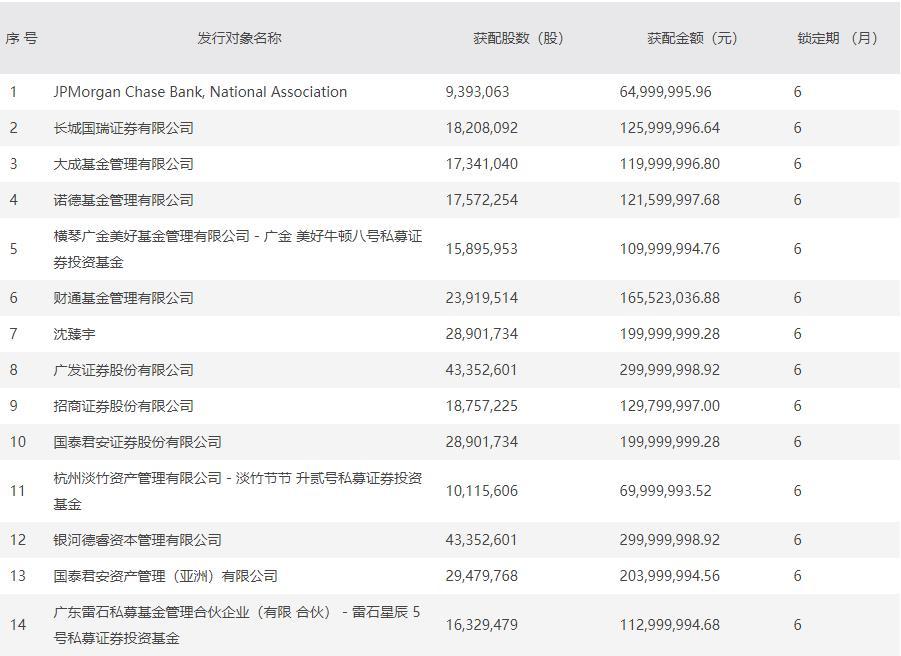Select the 长城国瑞证券有限公司 name cell
This screenshot has width=901, height=656.
point(124,128)
